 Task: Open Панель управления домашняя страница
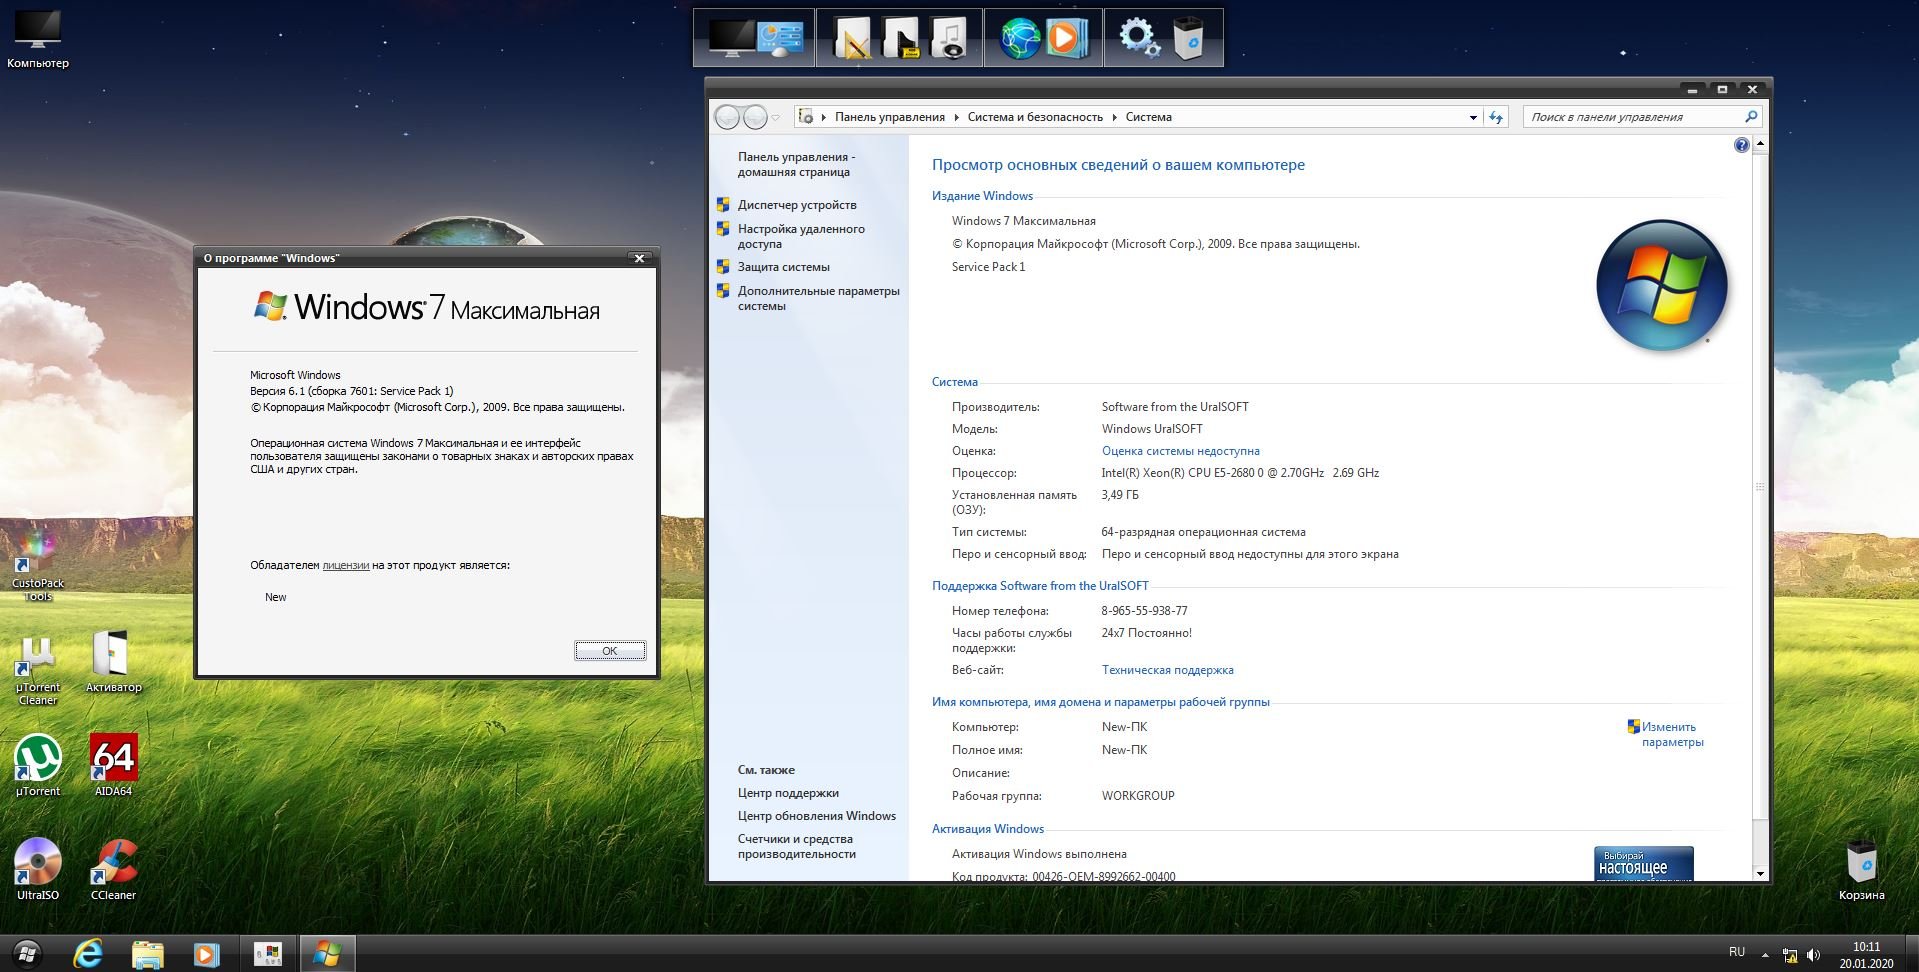click(796, 164)
